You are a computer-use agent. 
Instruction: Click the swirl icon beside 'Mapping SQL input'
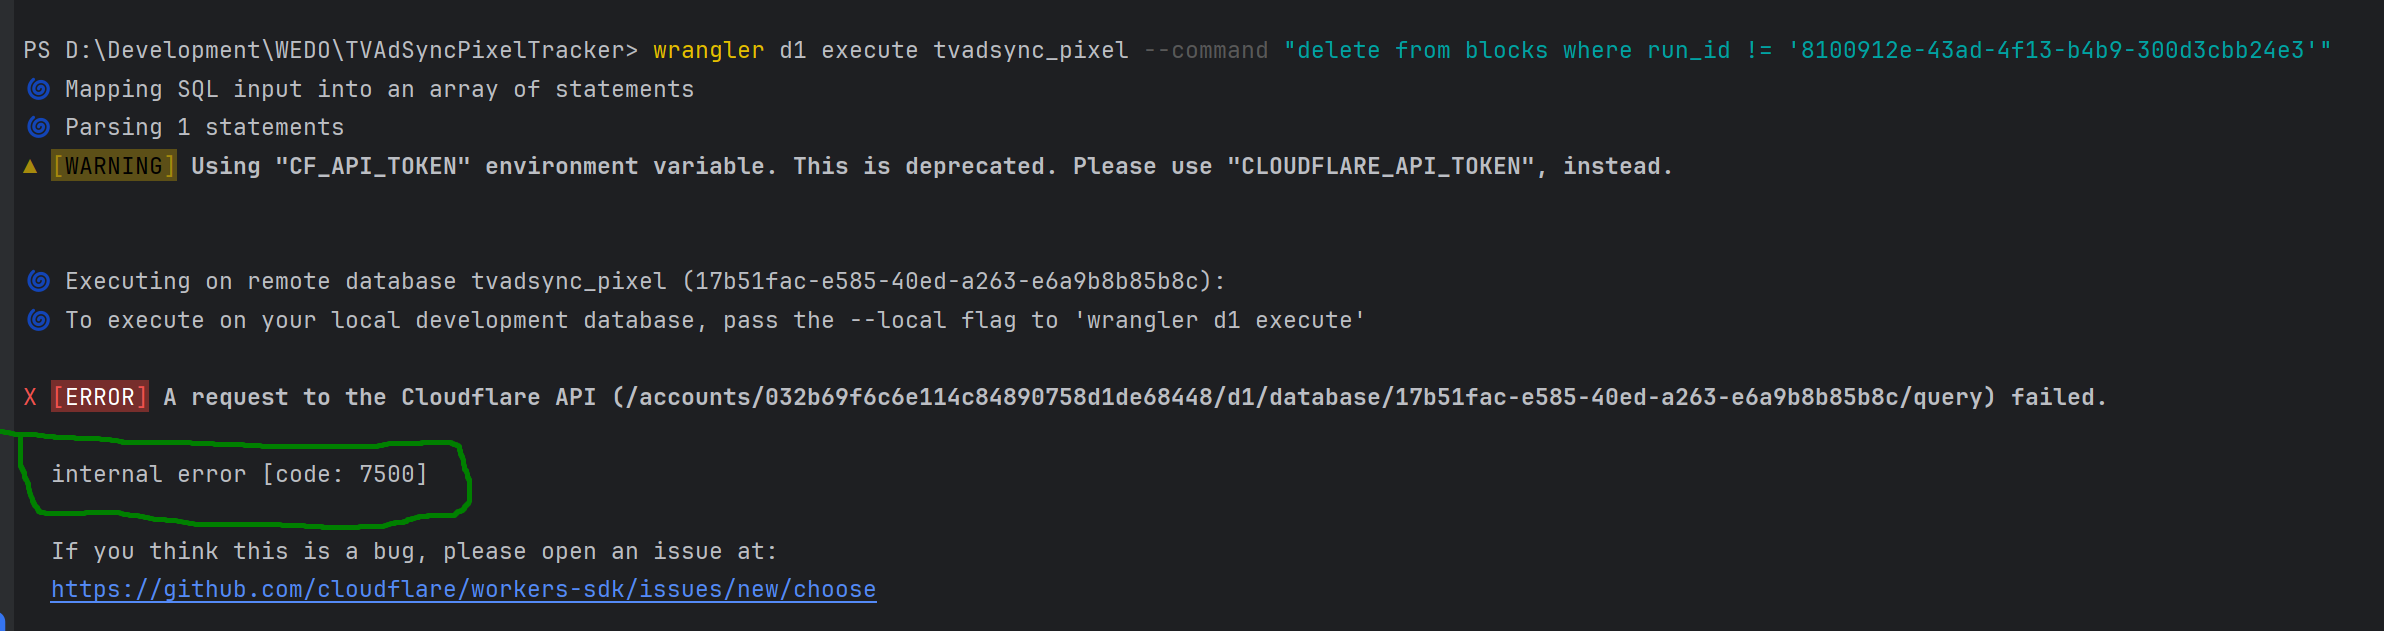38,89
